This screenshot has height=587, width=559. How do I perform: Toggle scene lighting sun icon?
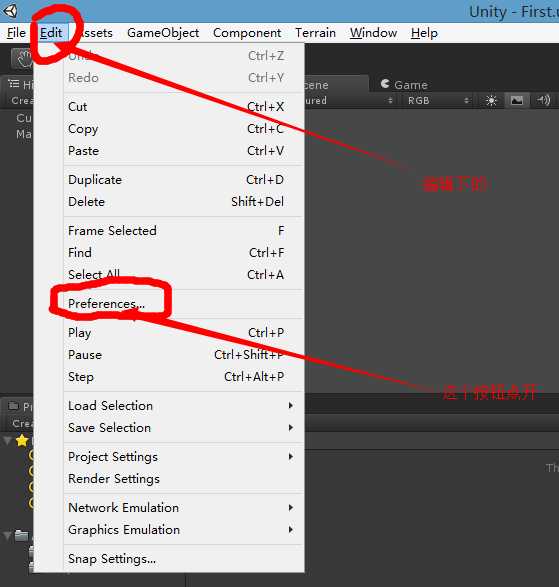pos(491,100)
